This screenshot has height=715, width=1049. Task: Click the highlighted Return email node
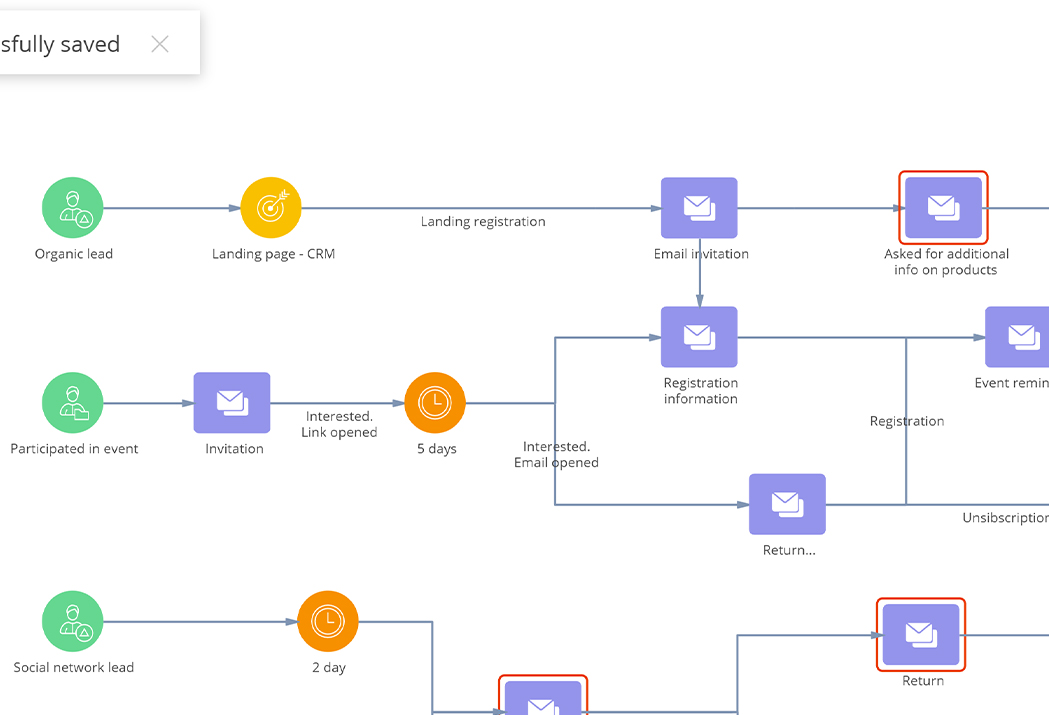(x=921, y=634)
